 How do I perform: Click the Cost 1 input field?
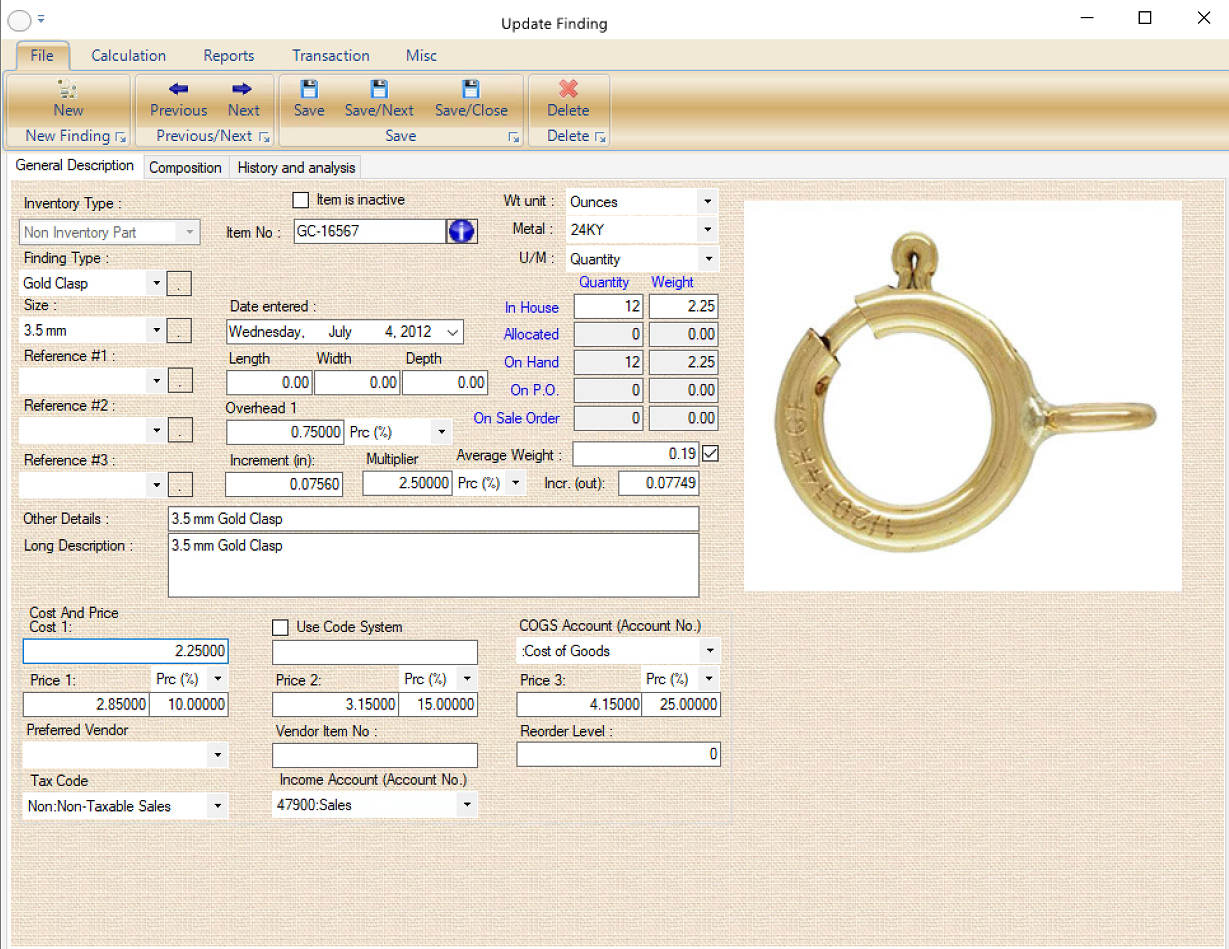[126, 652]
